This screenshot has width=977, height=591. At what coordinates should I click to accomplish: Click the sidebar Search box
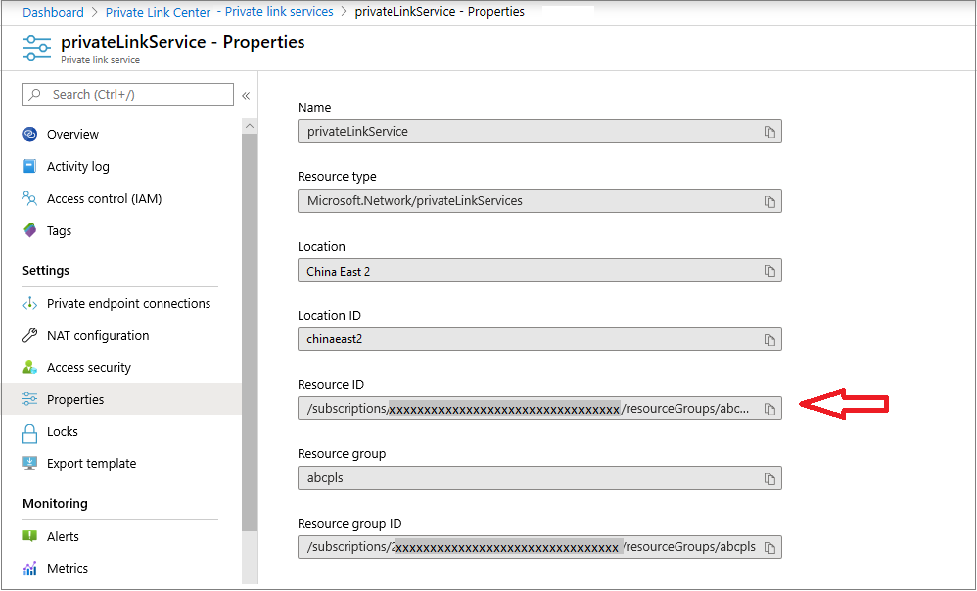pos(128,95)
